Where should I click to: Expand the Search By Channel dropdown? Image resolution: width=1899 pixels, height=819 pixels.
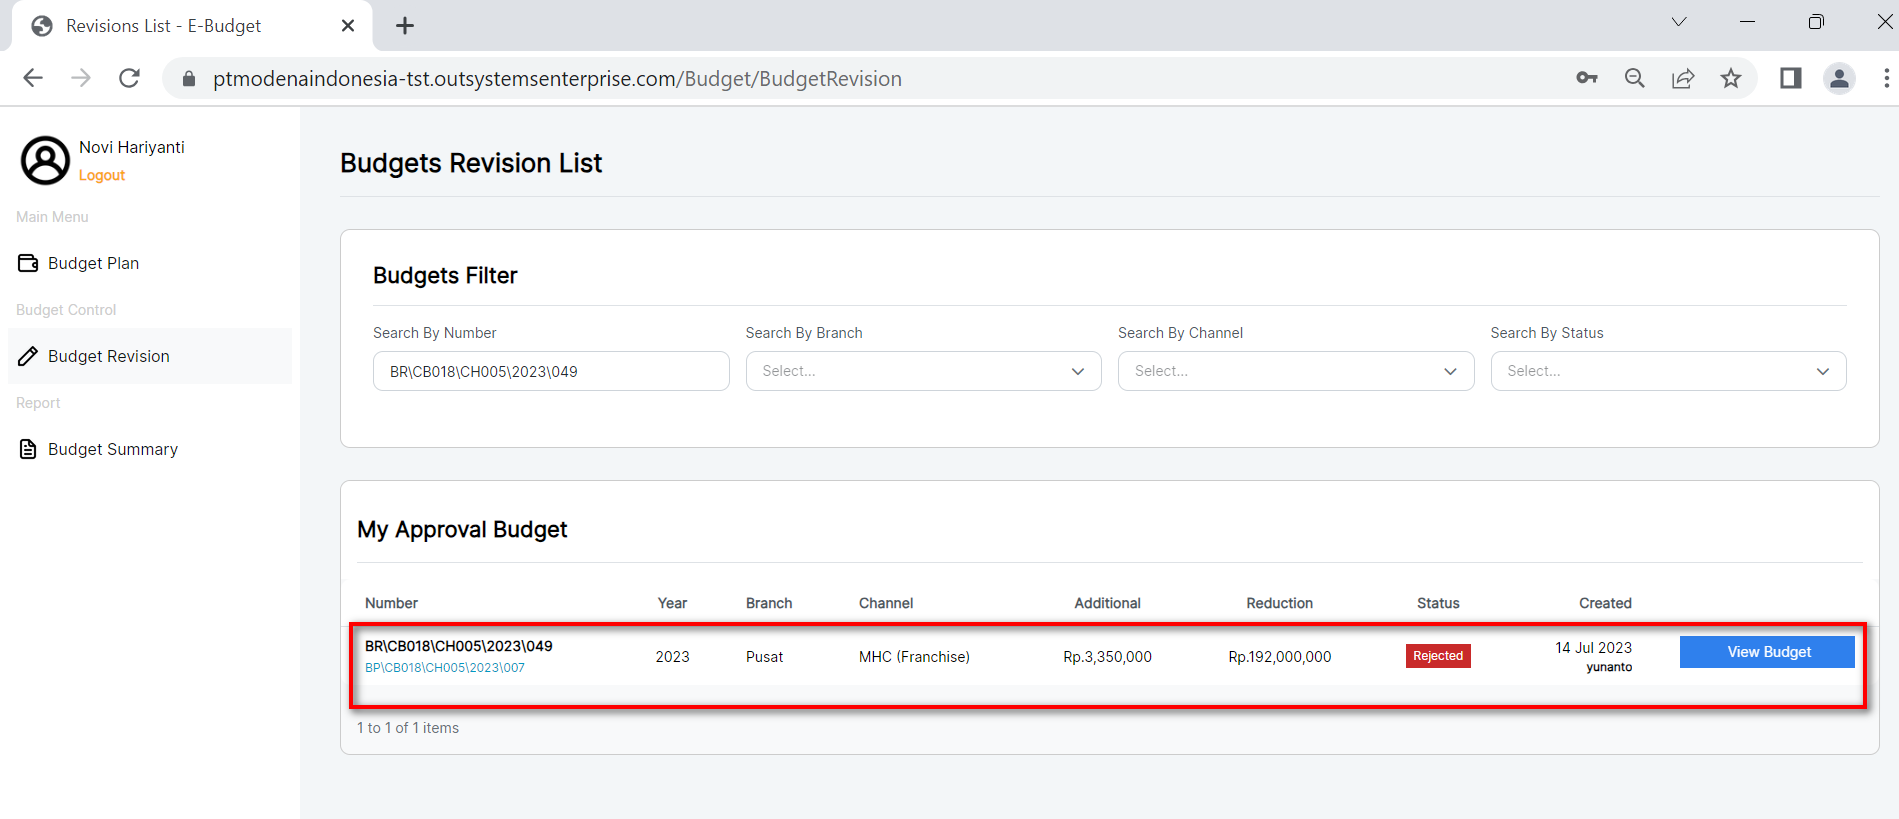[x=1295, y=371]
